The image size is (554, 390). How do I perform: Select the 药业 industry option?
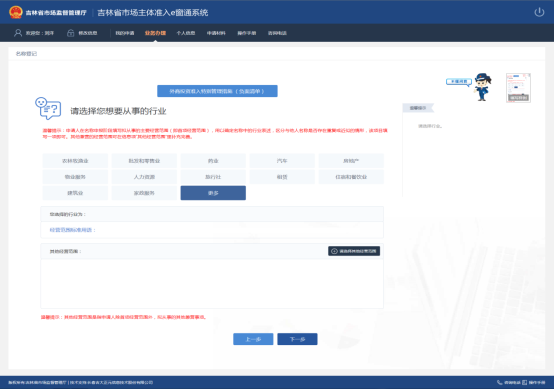click(213, 161)
